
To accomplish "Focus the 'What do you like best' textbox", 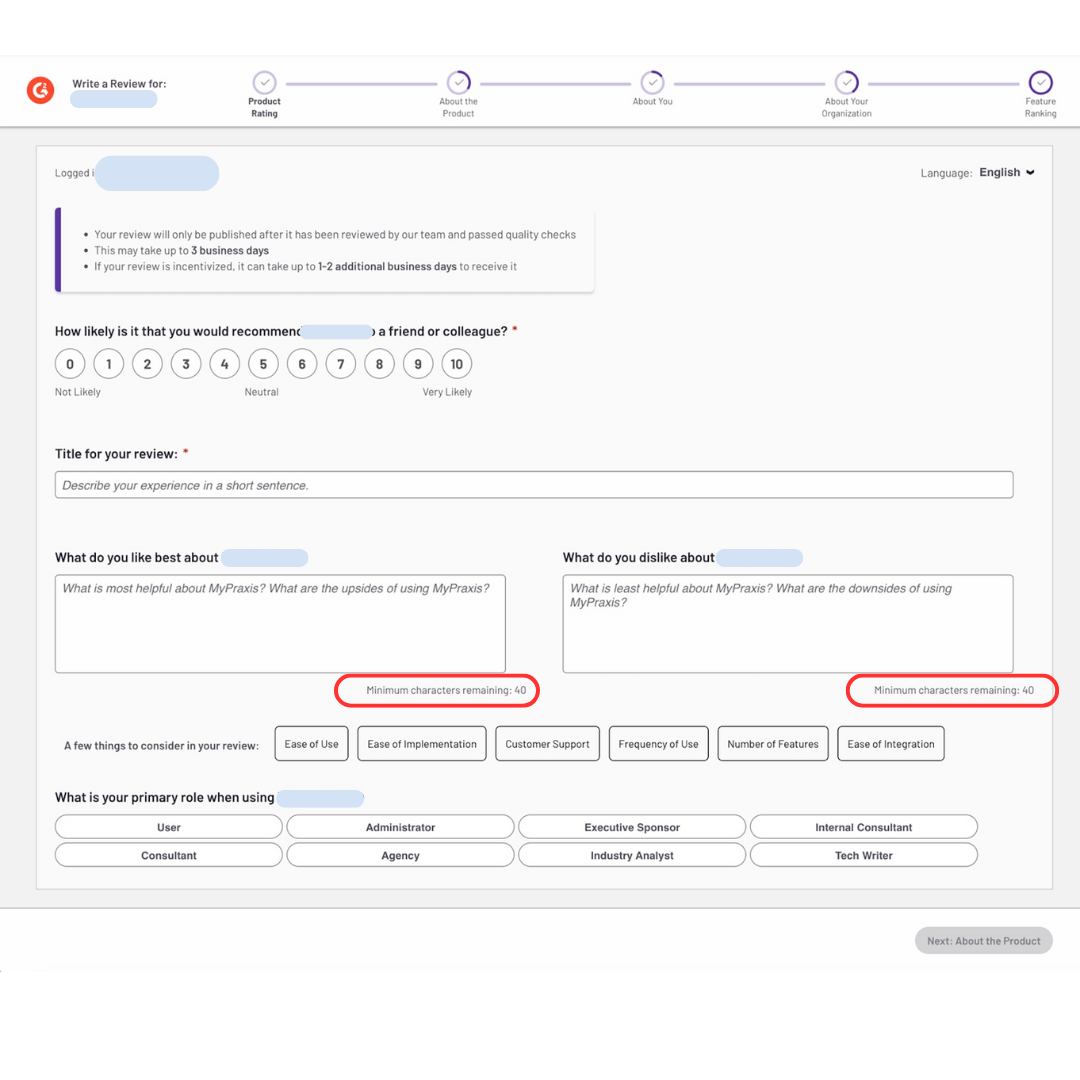I will point(280,623).
